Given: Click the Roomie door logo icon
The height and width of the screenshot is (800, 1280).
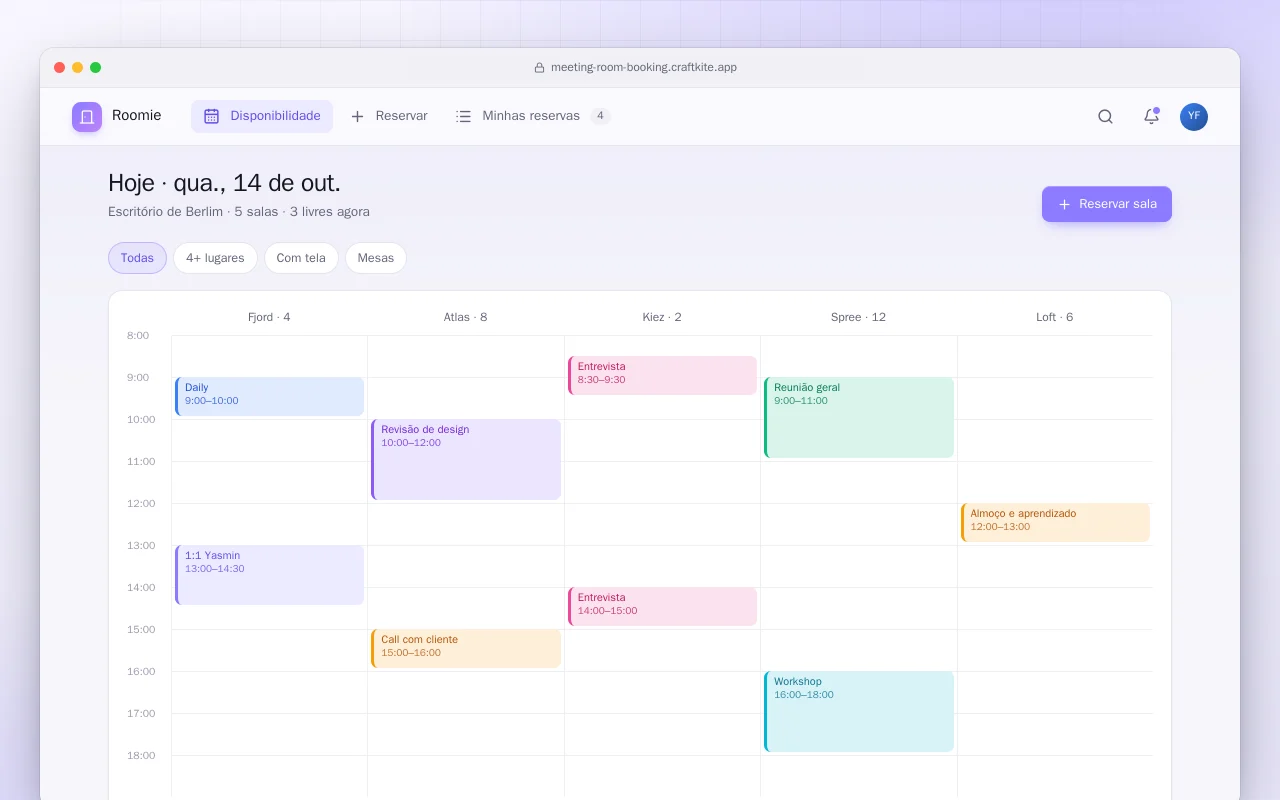Looking at the screenshot, I should pyautogui.click(x=87, y=117).
